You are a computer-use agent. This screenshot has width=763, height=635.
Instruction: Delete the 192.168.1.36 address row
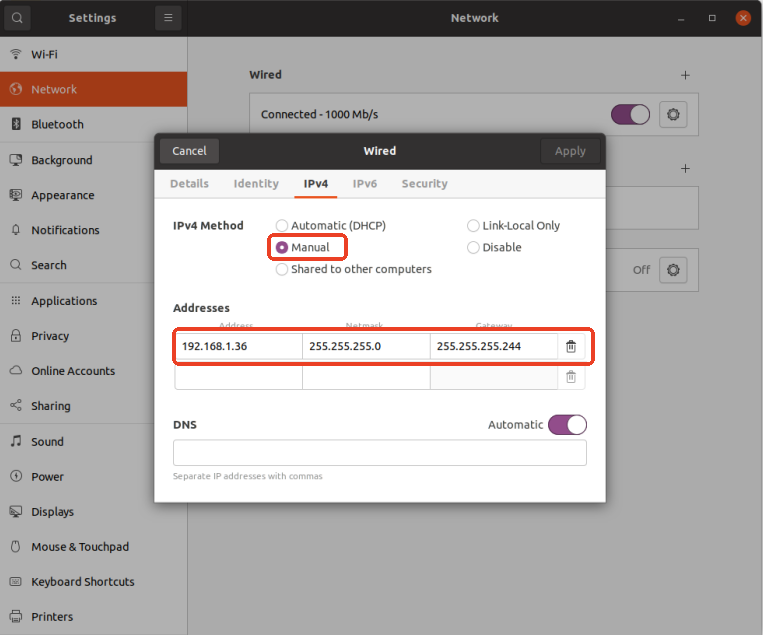point(571,346)
